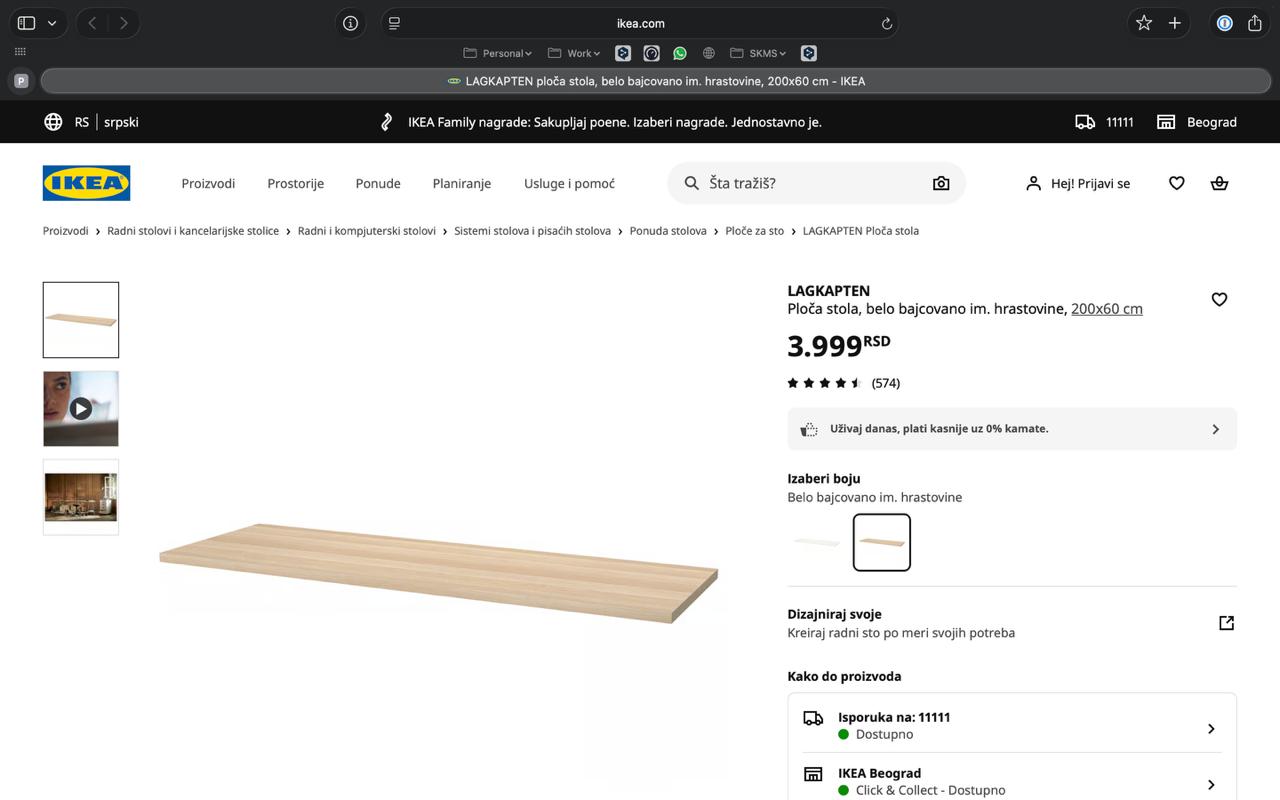Open the shopping basket icon
Image resolution: width=1280 pixels, height=800 pixels.
coord(1219,183)
